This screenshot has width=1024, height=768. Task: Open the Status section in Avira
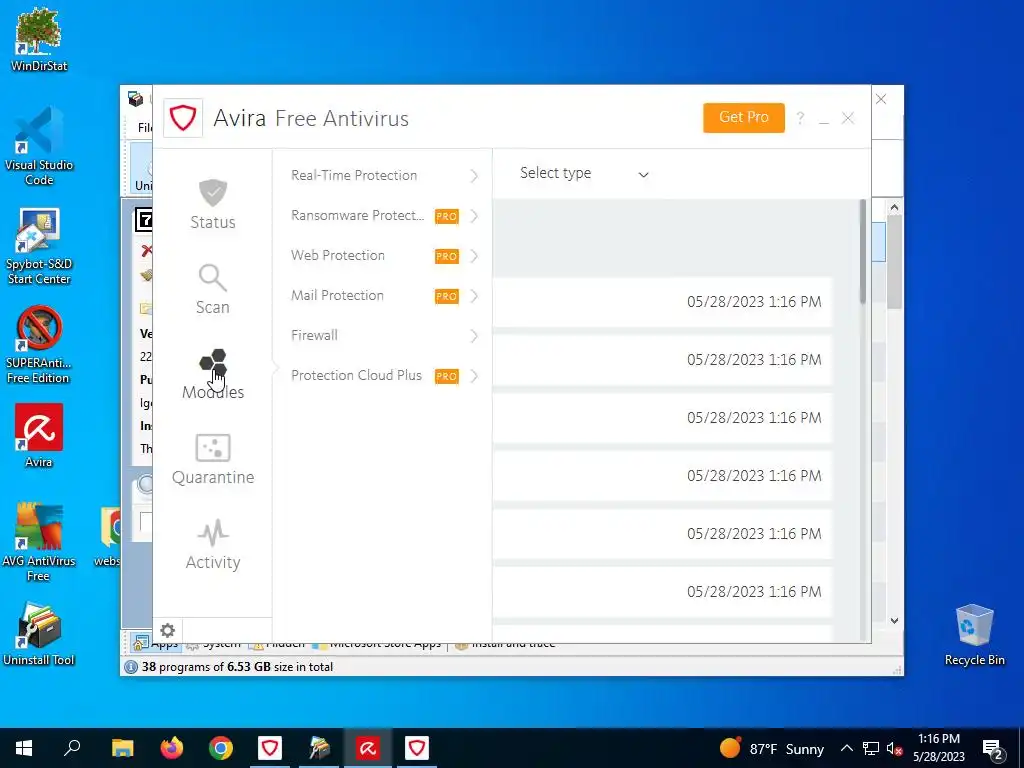click(x=213, y=204)
